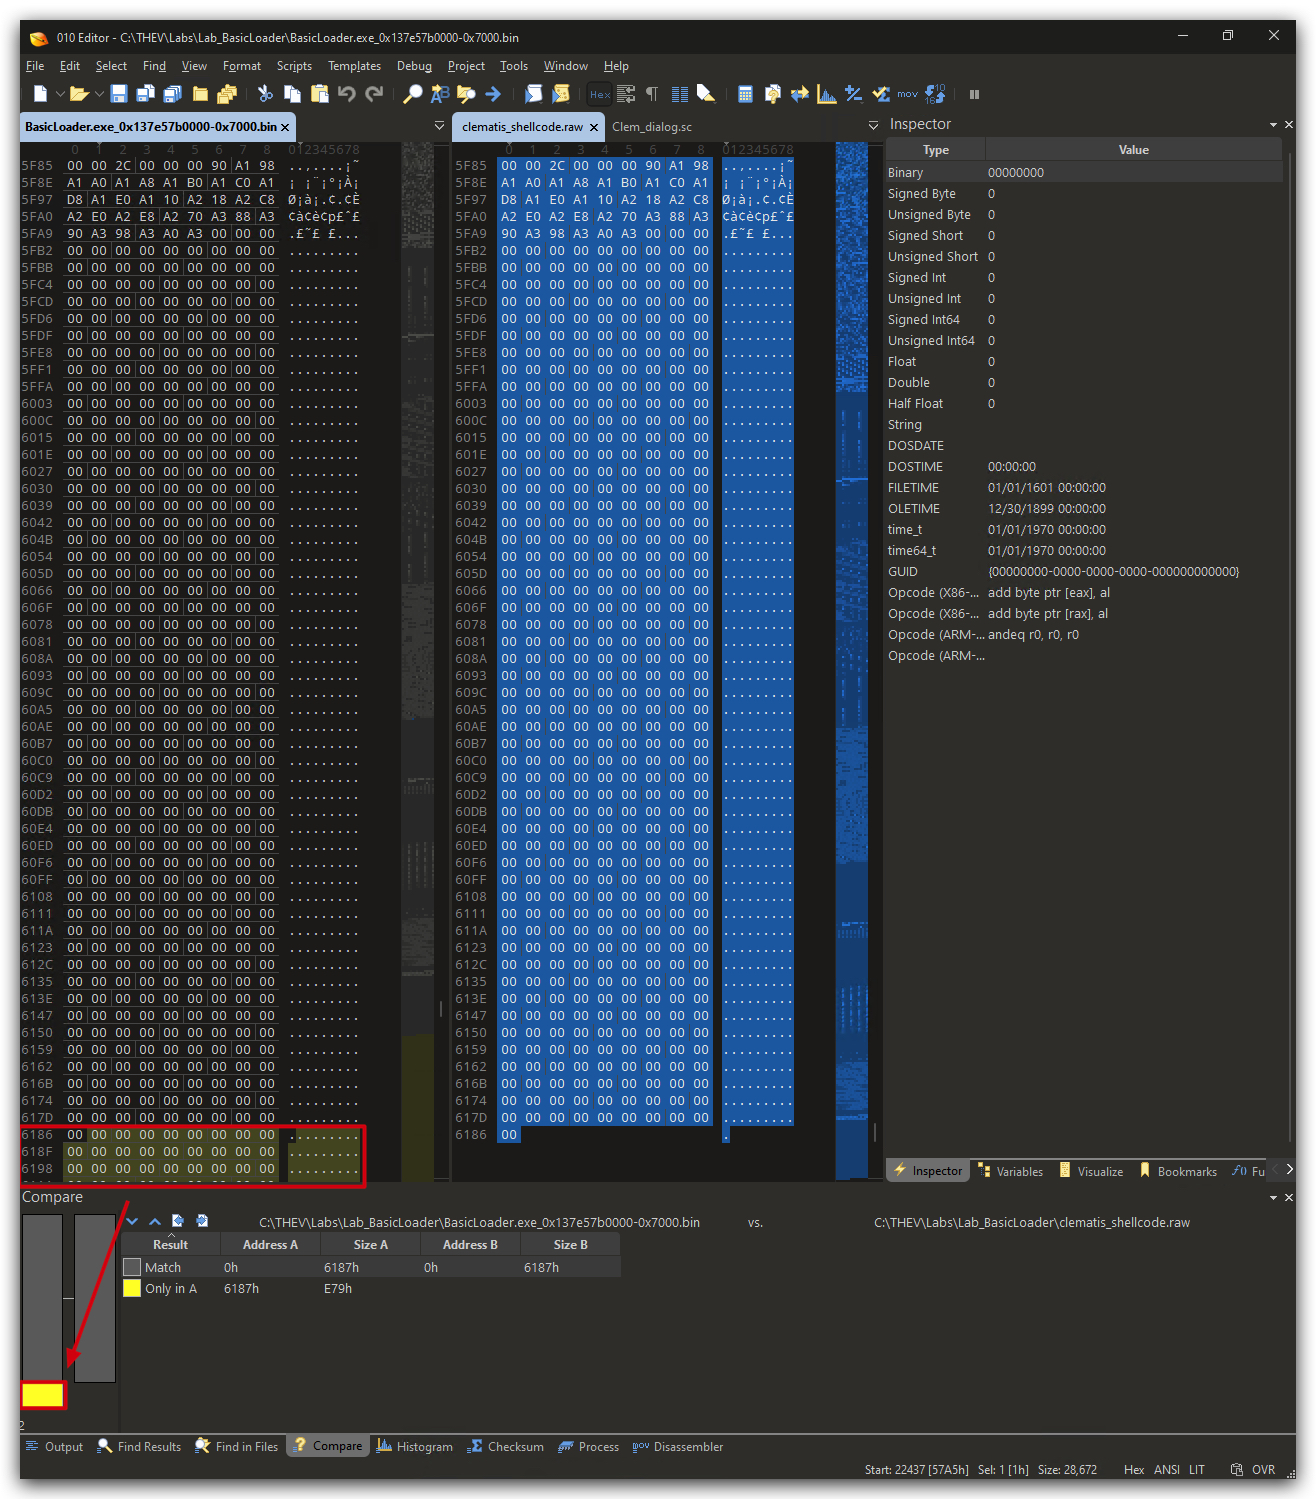The image size is (1316, 1499).
Task: Toggle the highlighter marker tool
Action: coord(706,94)
